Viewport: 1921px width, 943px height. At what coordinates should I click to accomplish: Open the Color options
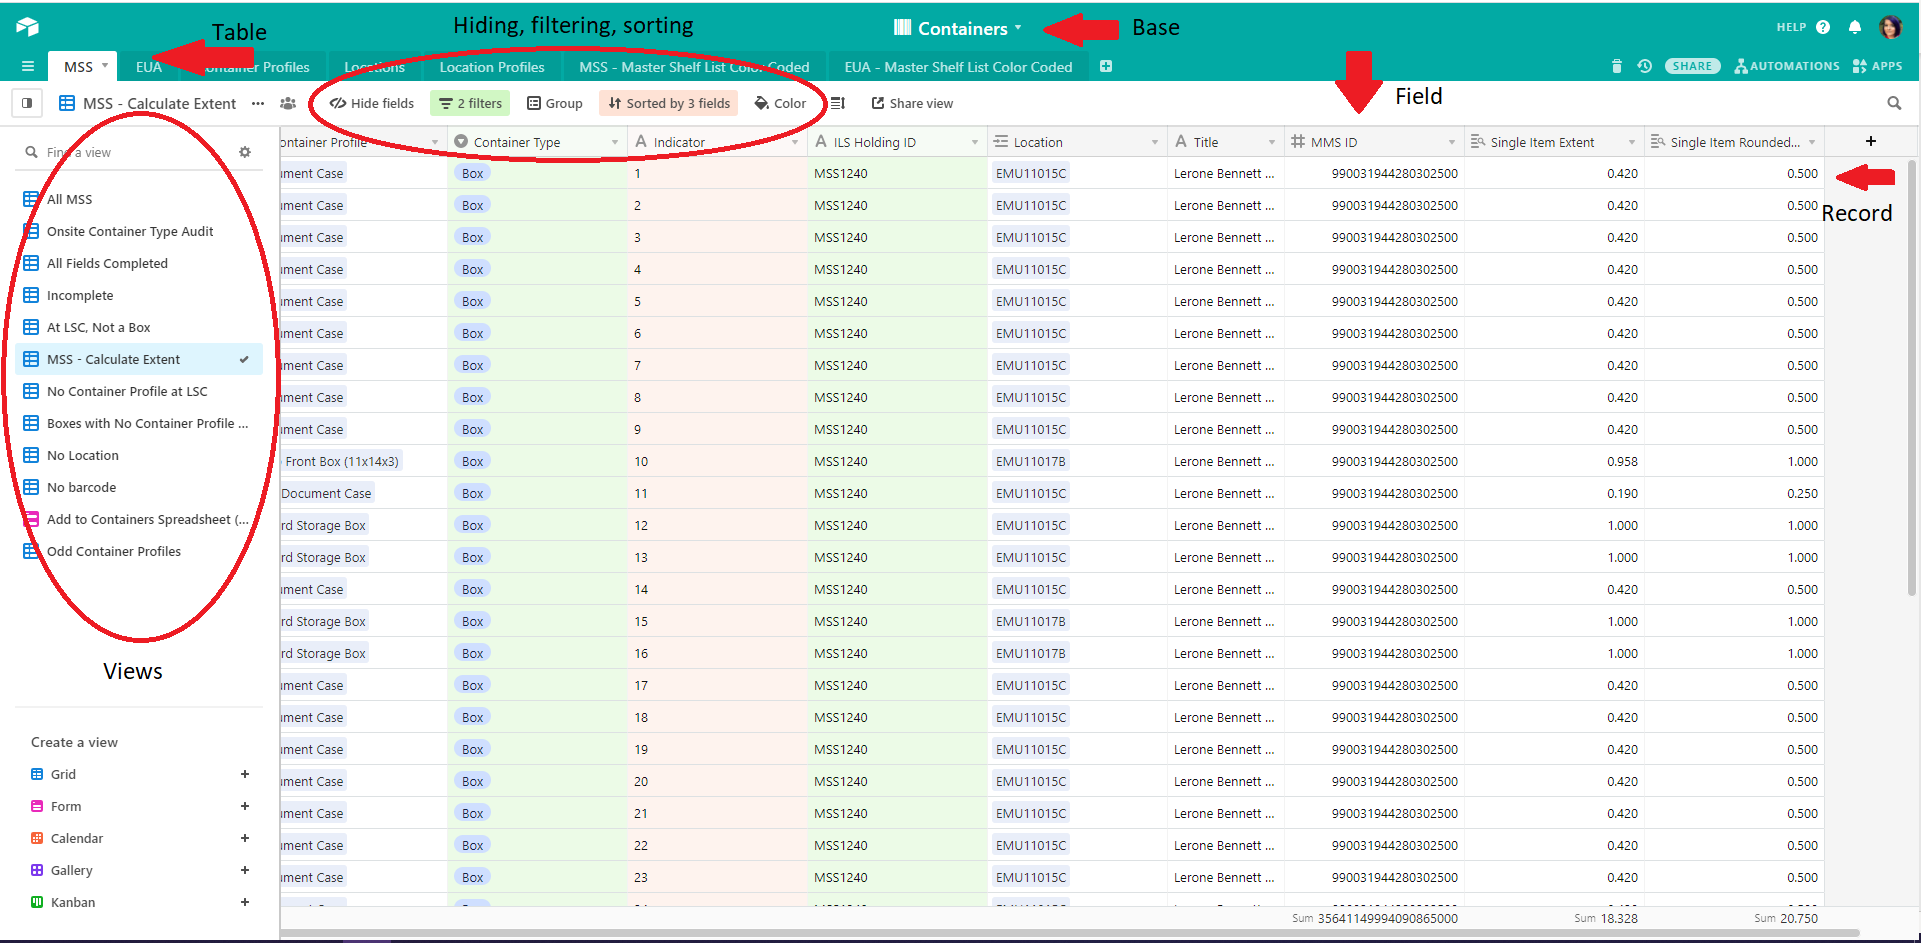(x=780, y=103)
